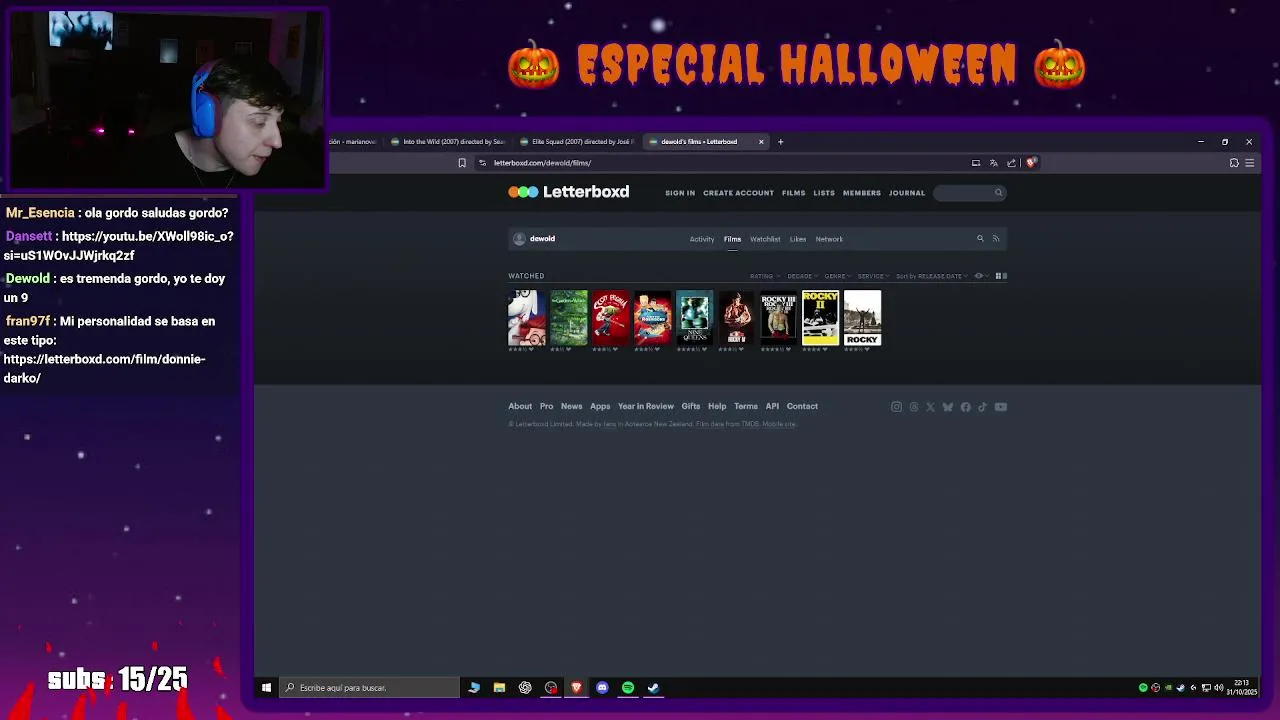Open Letterboxd X footer icon
This screenshot has width=1280, height=720.
coord(930,407)
